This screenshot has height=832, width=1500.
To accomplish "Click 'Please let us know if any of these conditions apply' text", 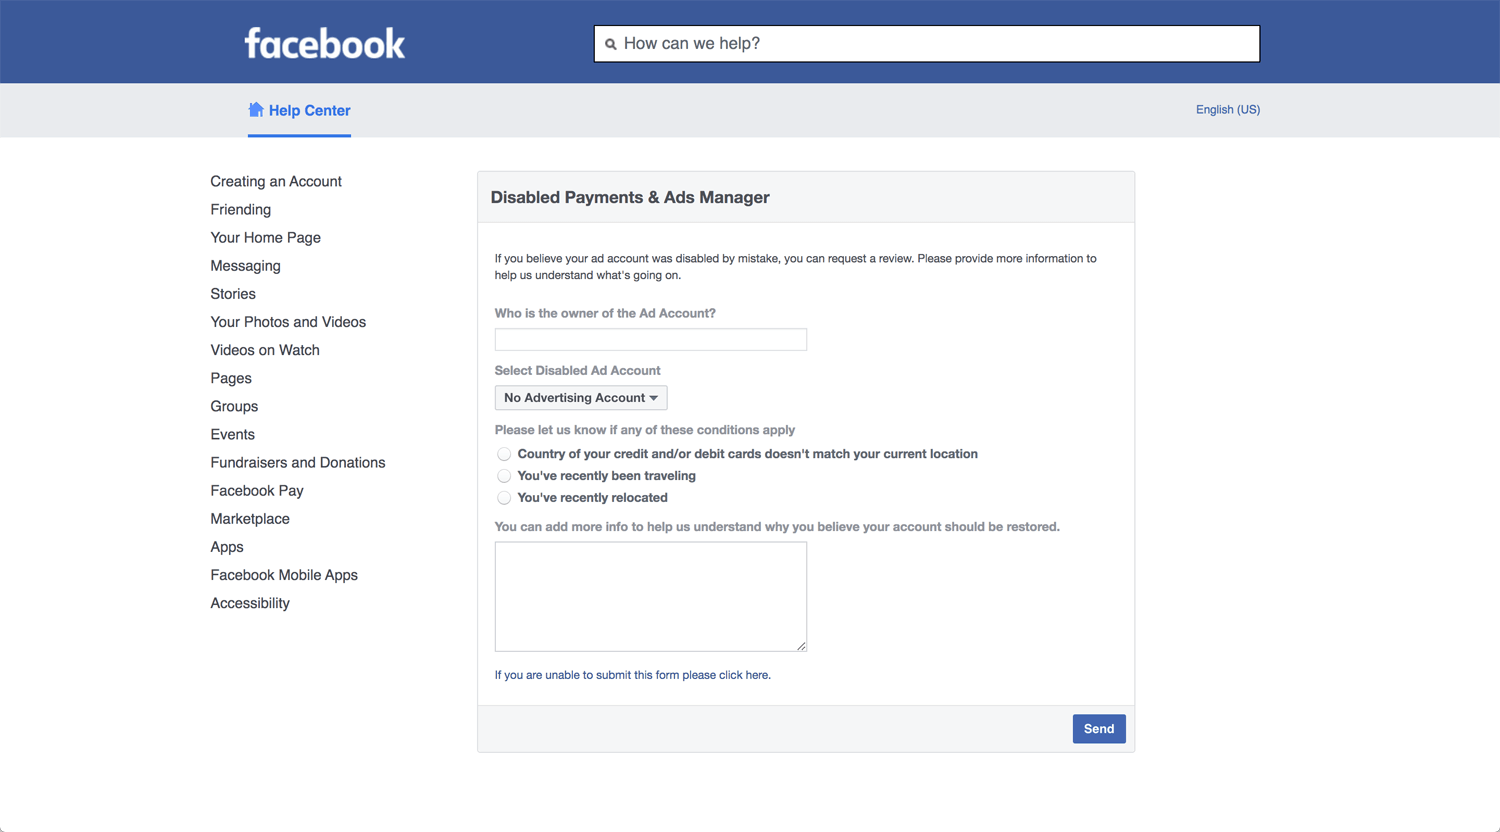I will point(645,430).
